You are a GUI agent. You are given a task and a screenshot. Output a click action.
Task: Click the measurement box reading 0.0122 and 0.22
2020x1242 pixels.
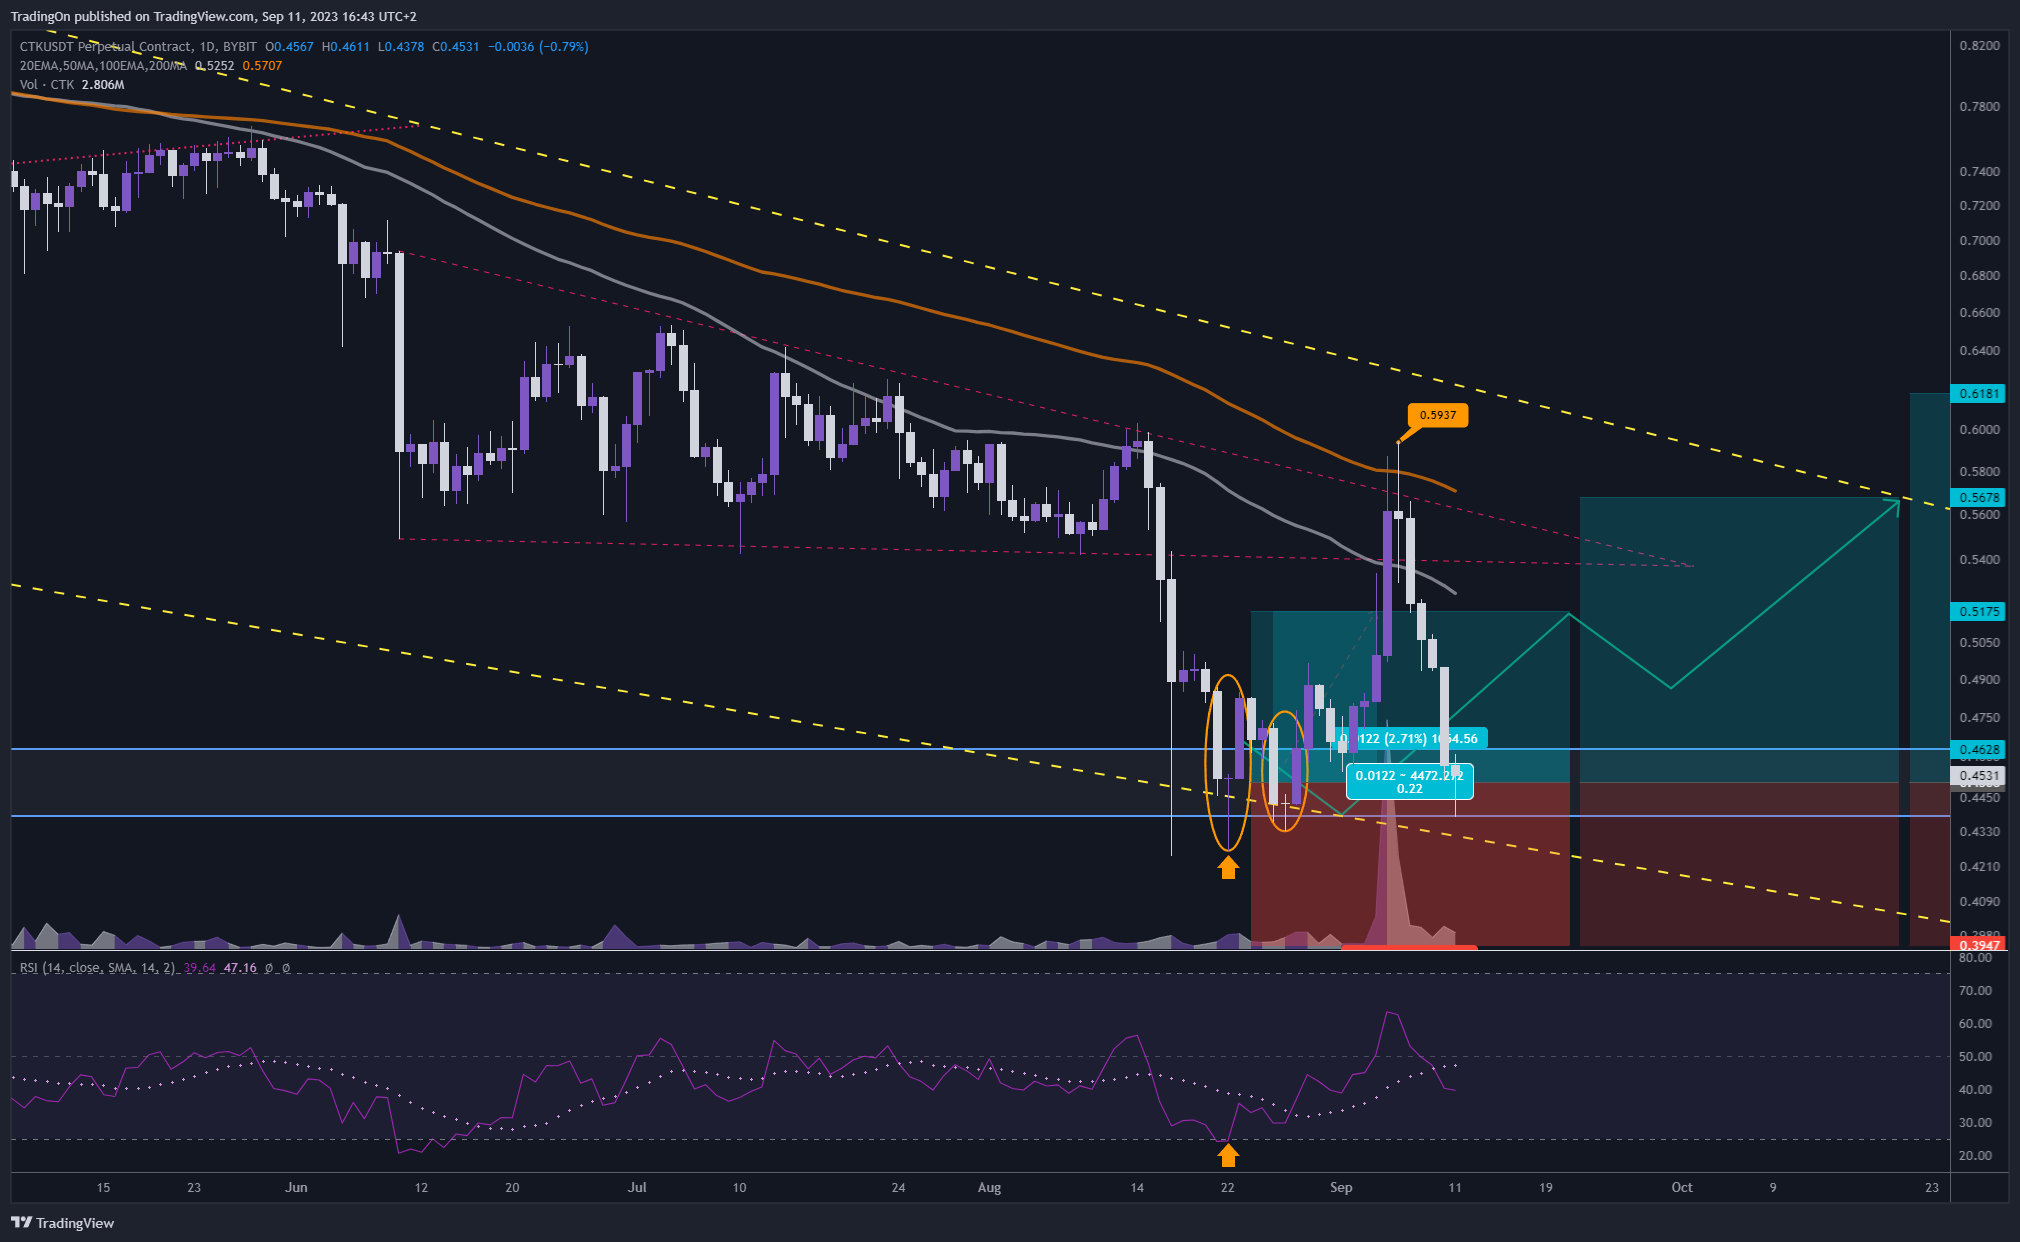coord(1409,782)
